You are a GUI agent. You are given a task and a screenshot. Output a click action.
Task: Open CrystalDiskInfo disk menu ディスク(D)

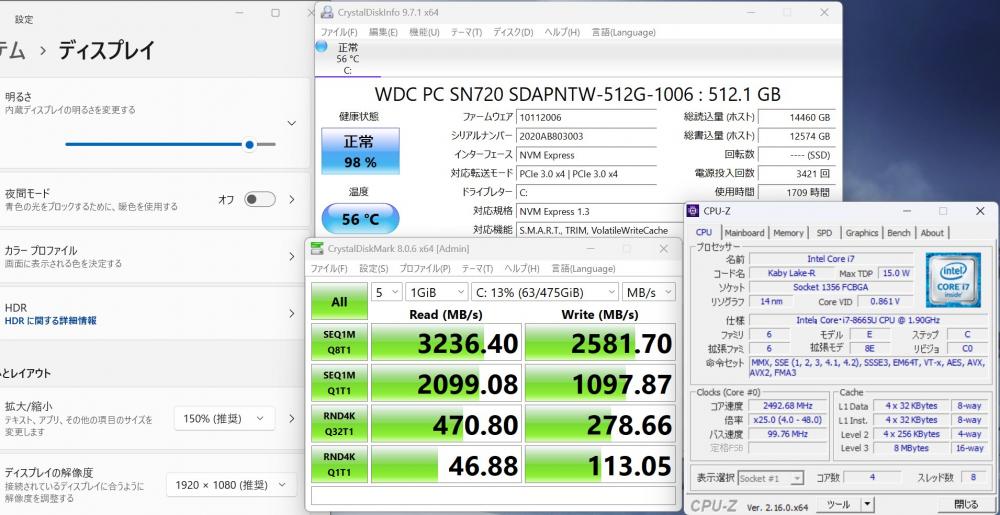[513, 32]
